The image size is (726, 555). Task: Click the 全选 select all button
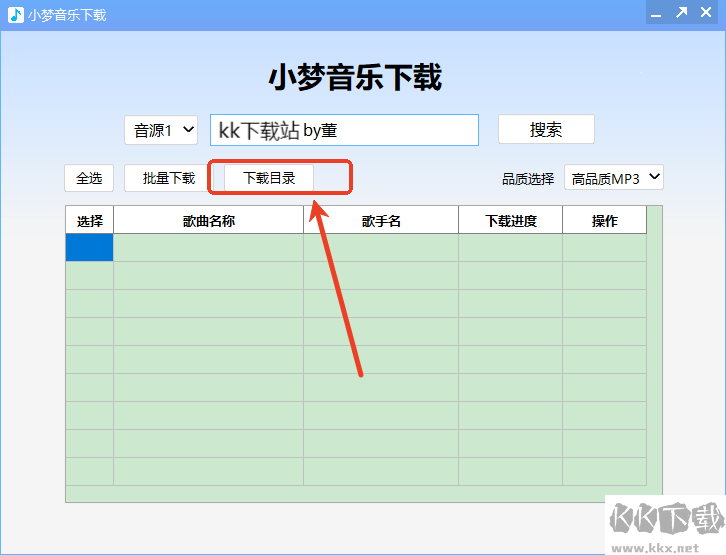coord(89,178)
